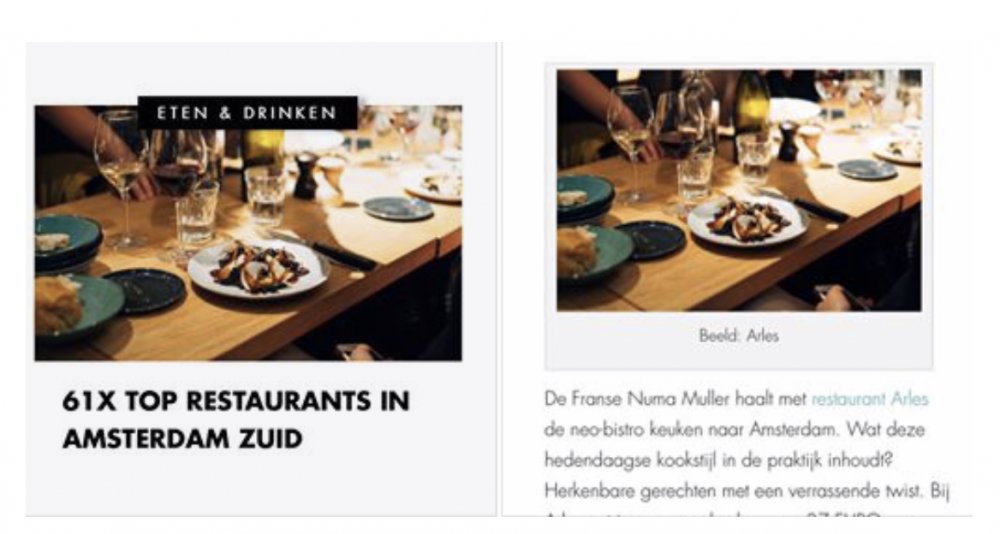Open the ETEN & DRINKEN category tag

pyautogui.click(x=247, y=113)
